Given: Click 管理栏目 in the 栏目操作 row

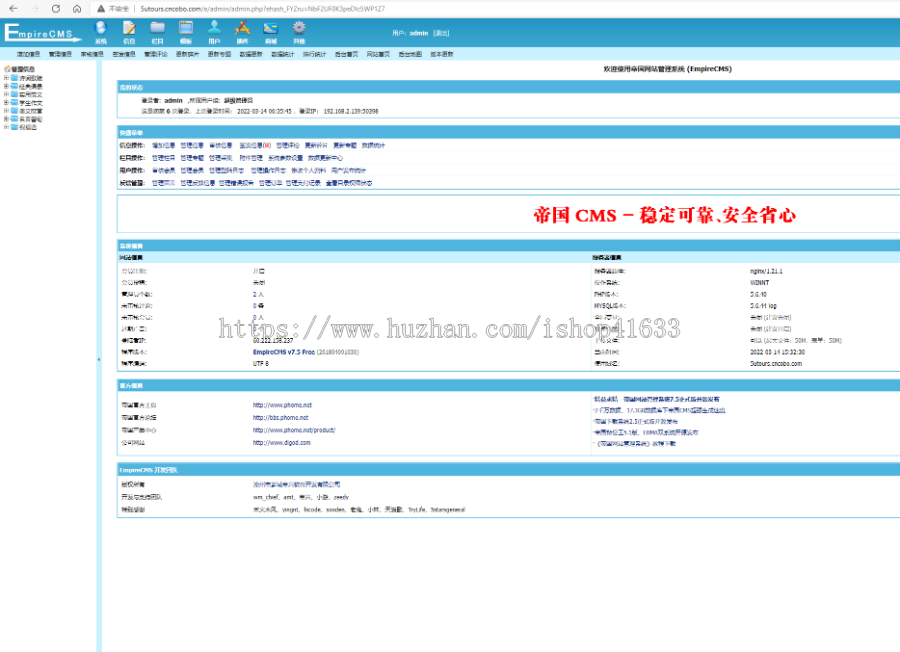Looking at the screenshot, I should [164, 158].
